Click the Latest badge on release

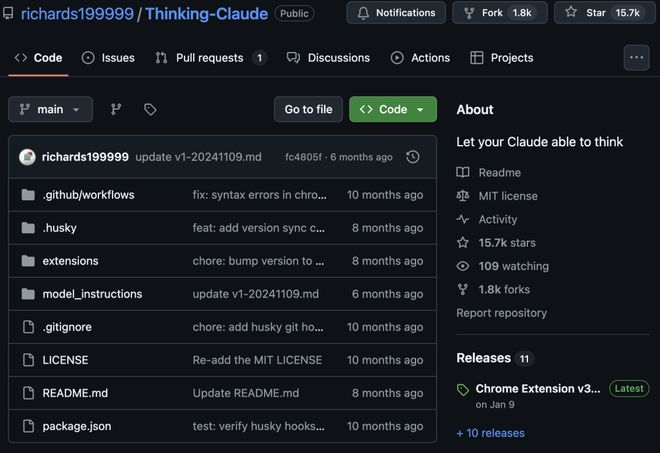tap(629, 388)
